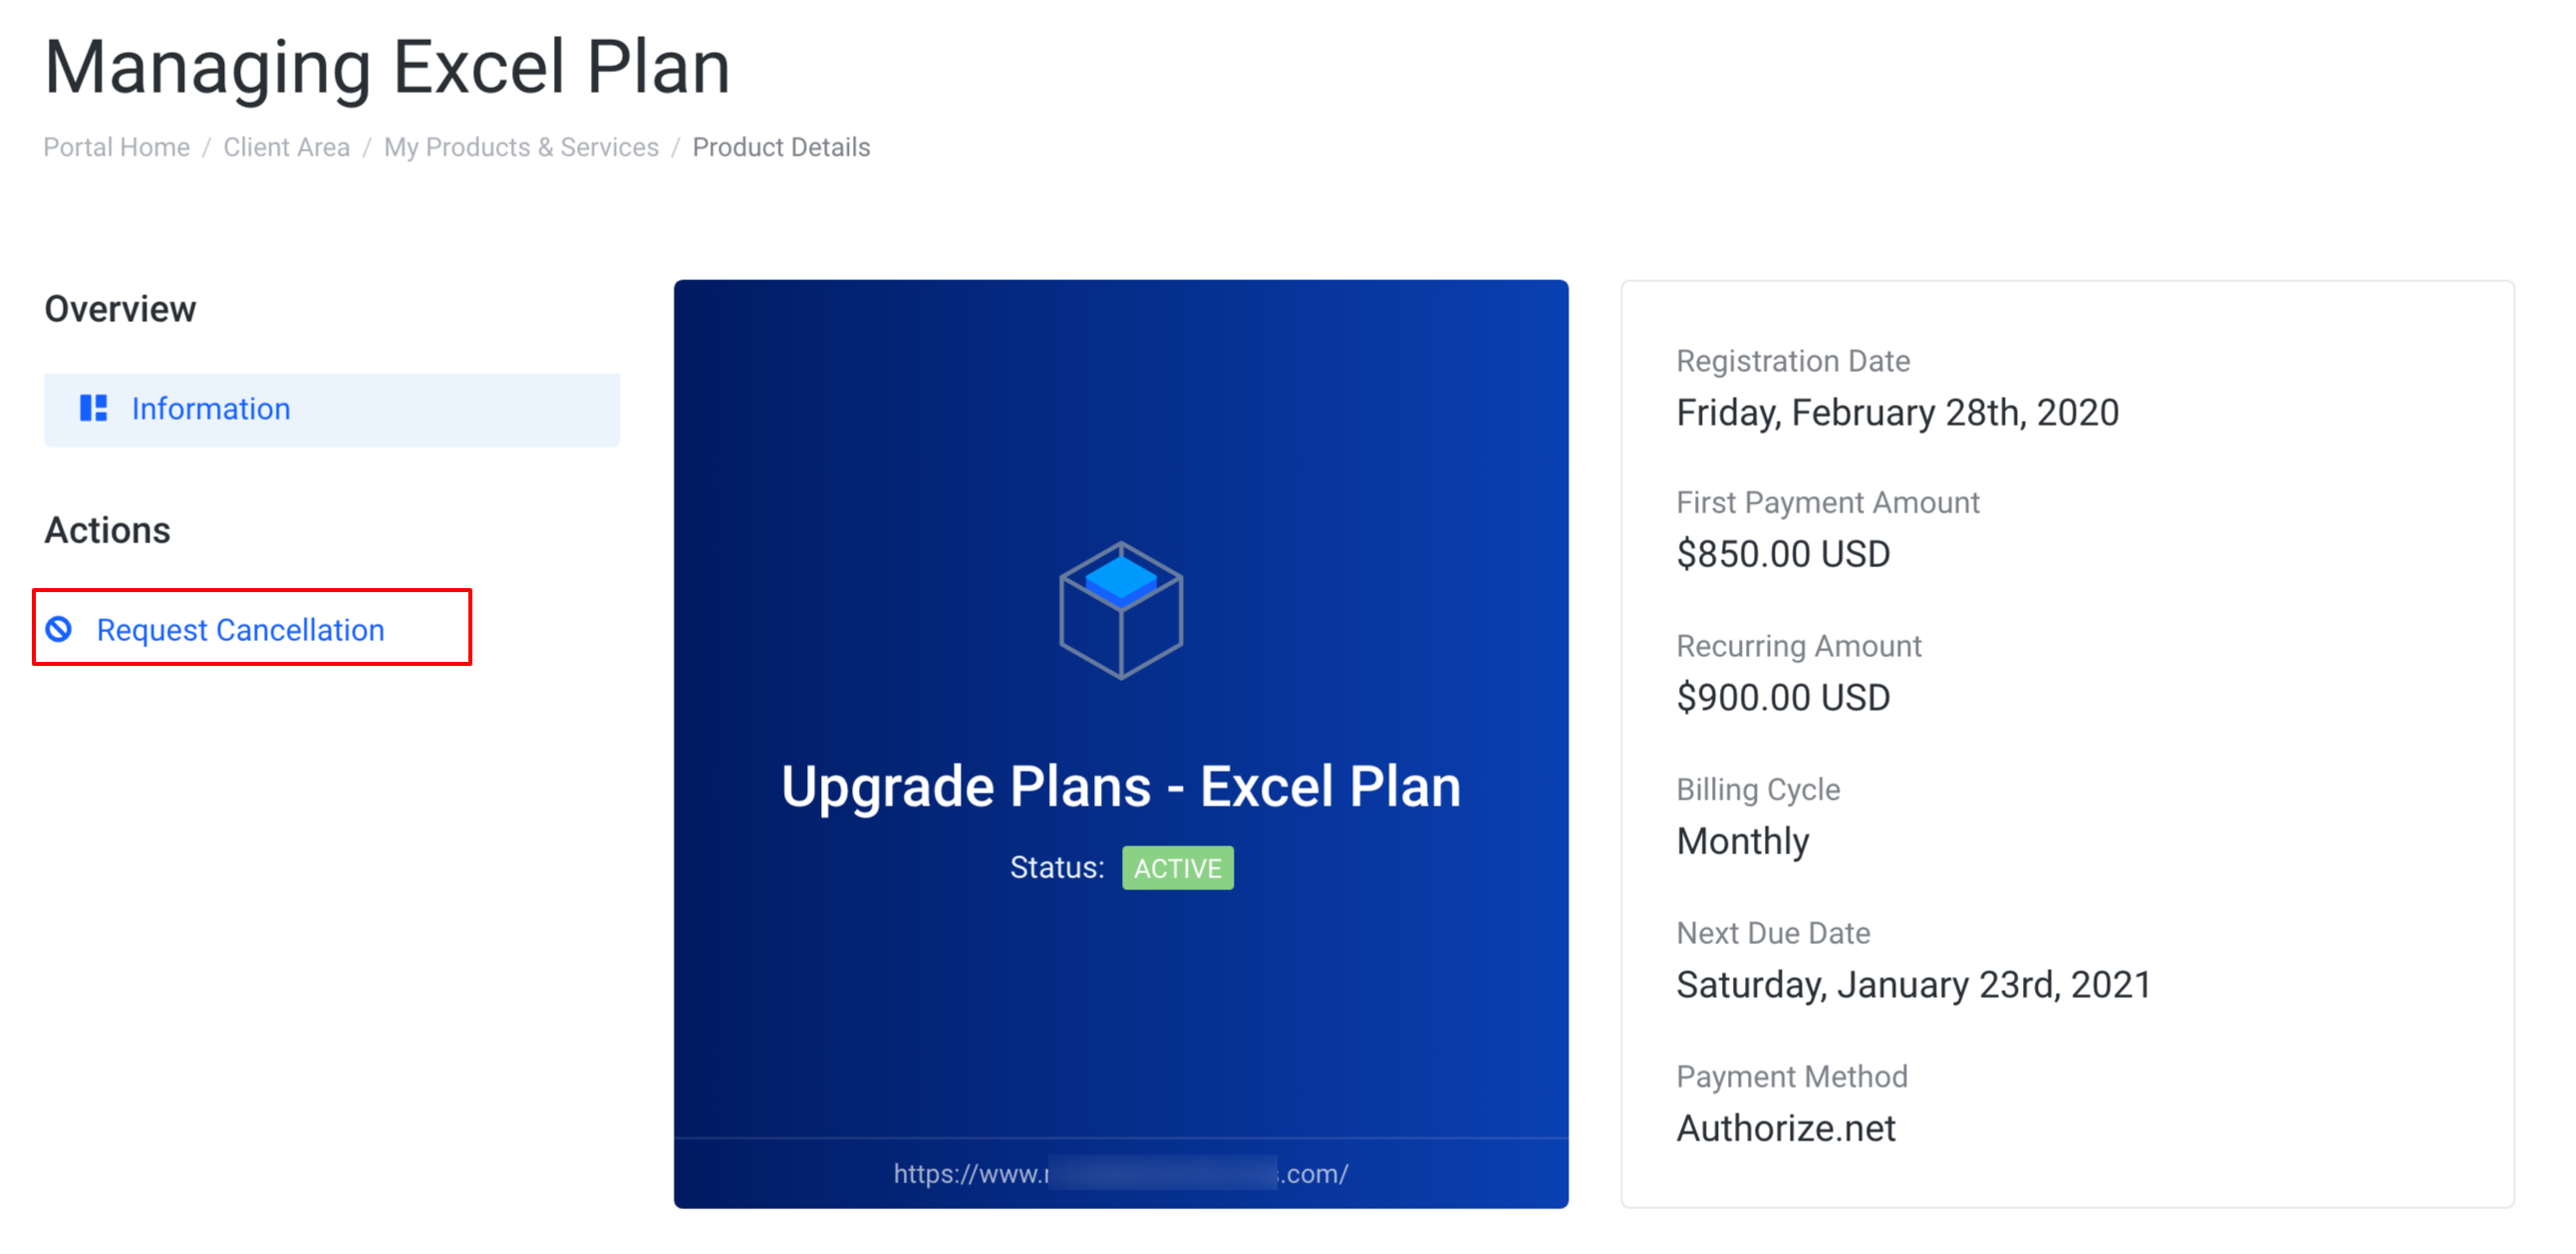Click the Actions section heading
Image resolution: width=2576 pixels, height=1254 pixels.
[x=107, y=530]
